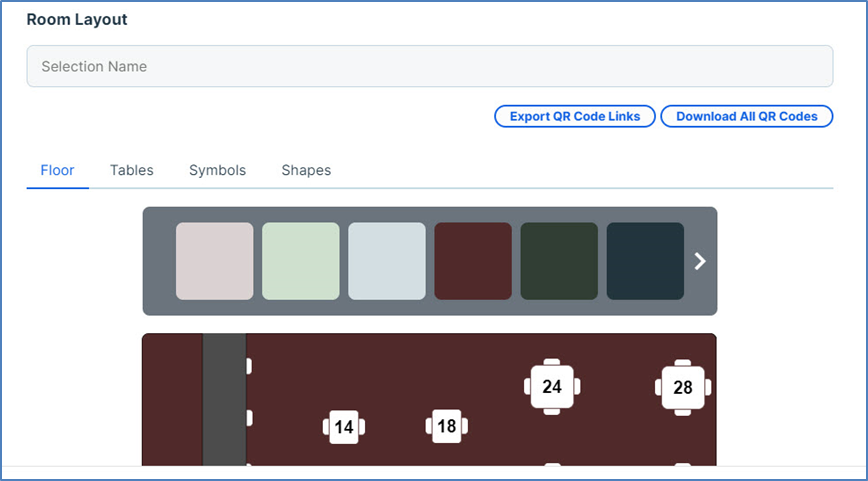This screenshot has width=868, height=481.
Task: Pick the dark green floor swatch
Action: (x=559, y=261)
